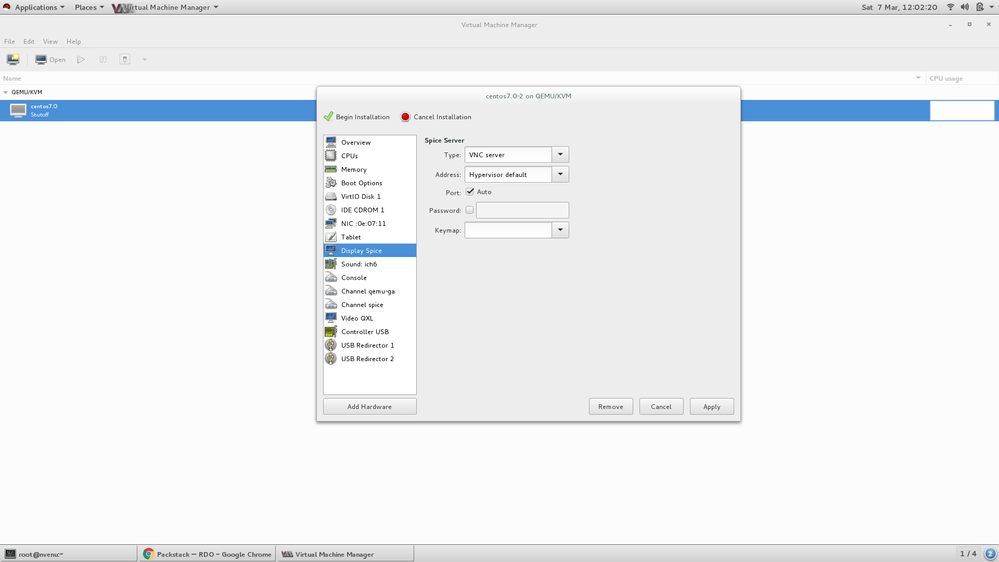Click the green Begin Installation checkmark

tap(328, 117)
